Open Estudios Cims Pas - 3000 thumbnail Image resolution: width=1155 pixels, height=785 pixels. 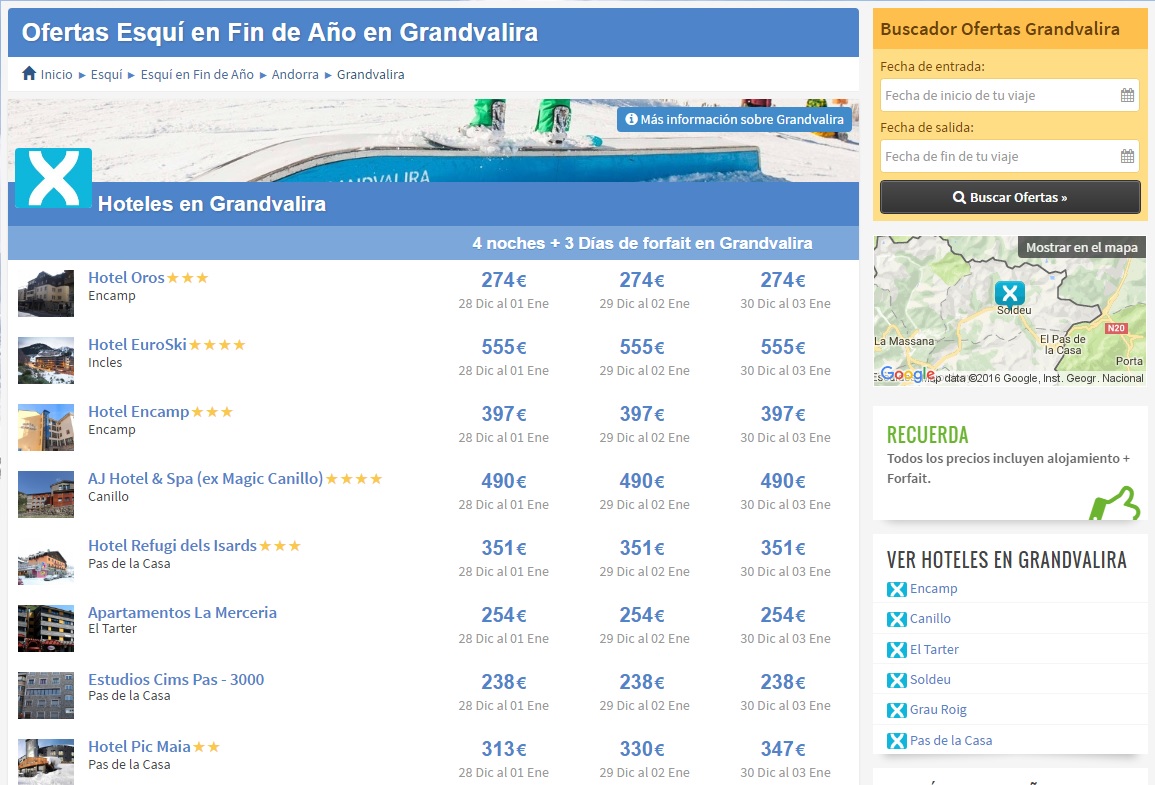(46, 695)
